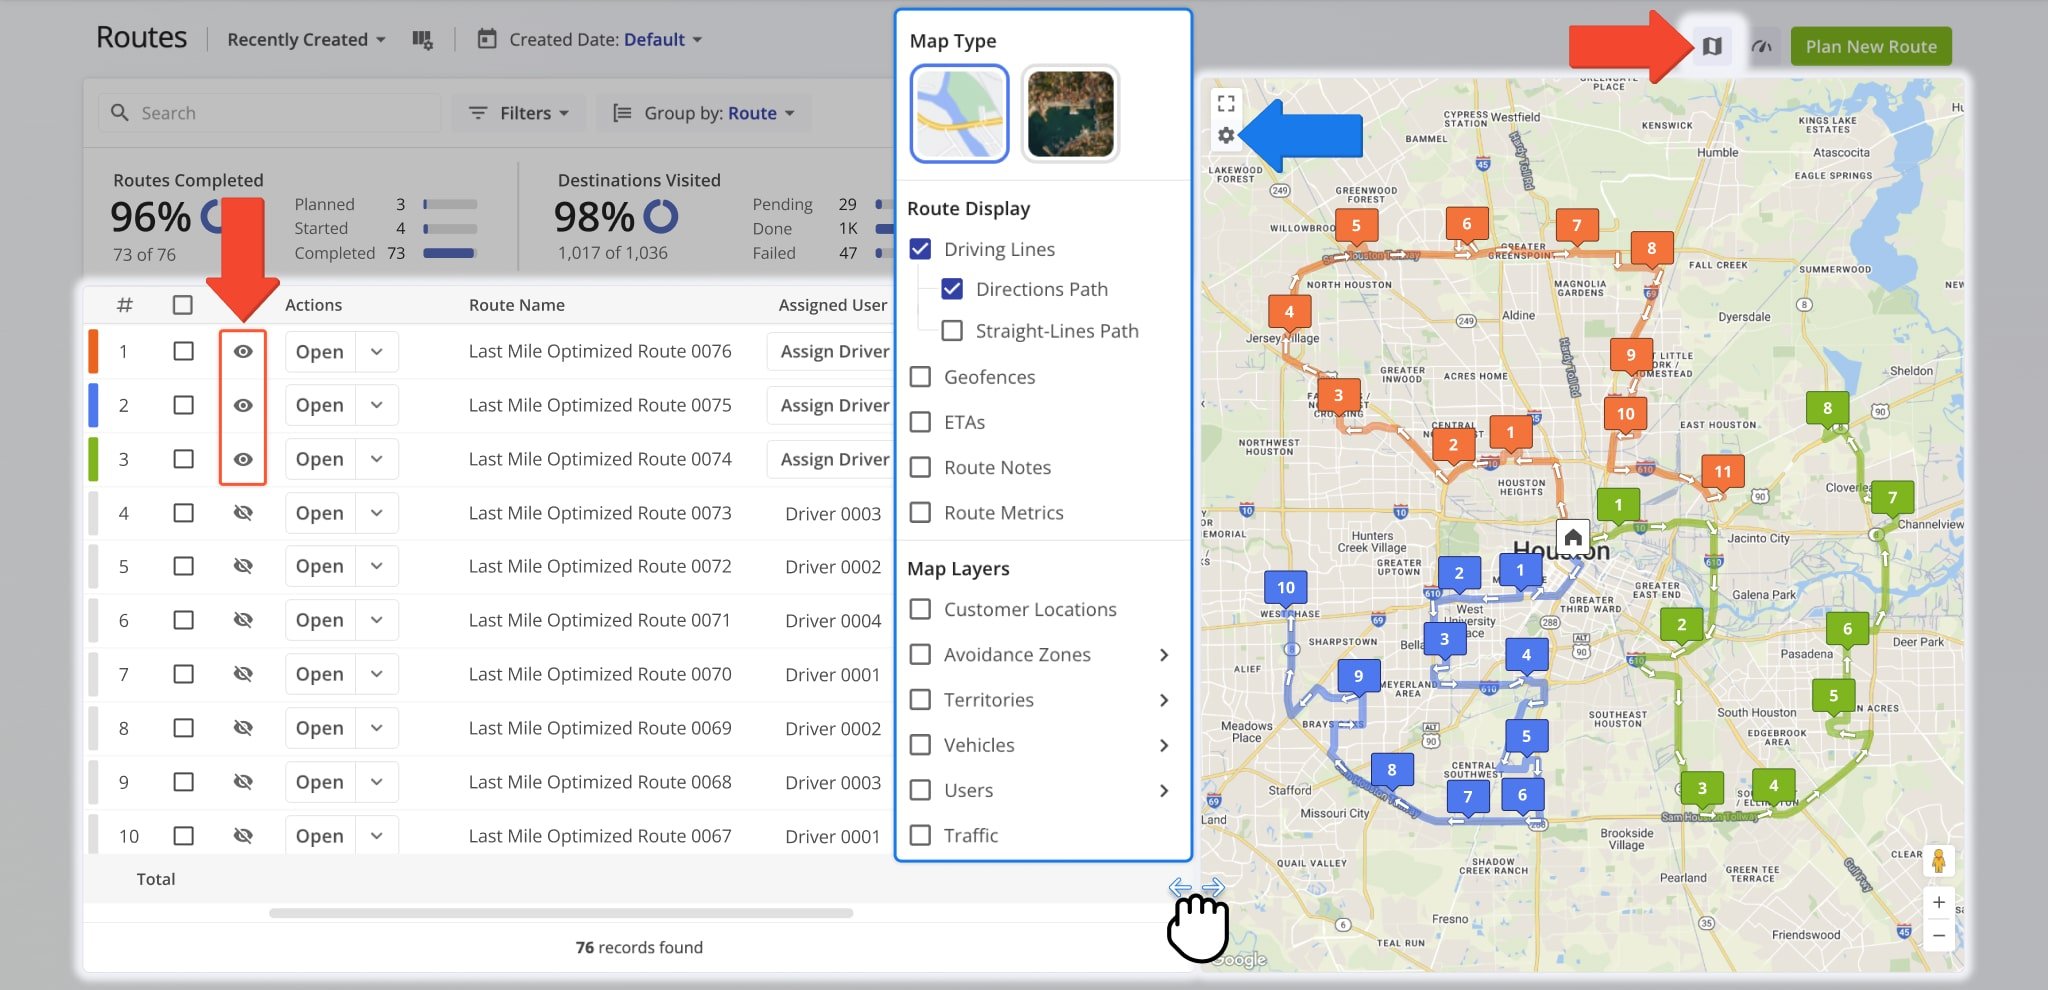Open Recently Created dropdown
This screenshot has height=990, width=2048.
(306, 40)
